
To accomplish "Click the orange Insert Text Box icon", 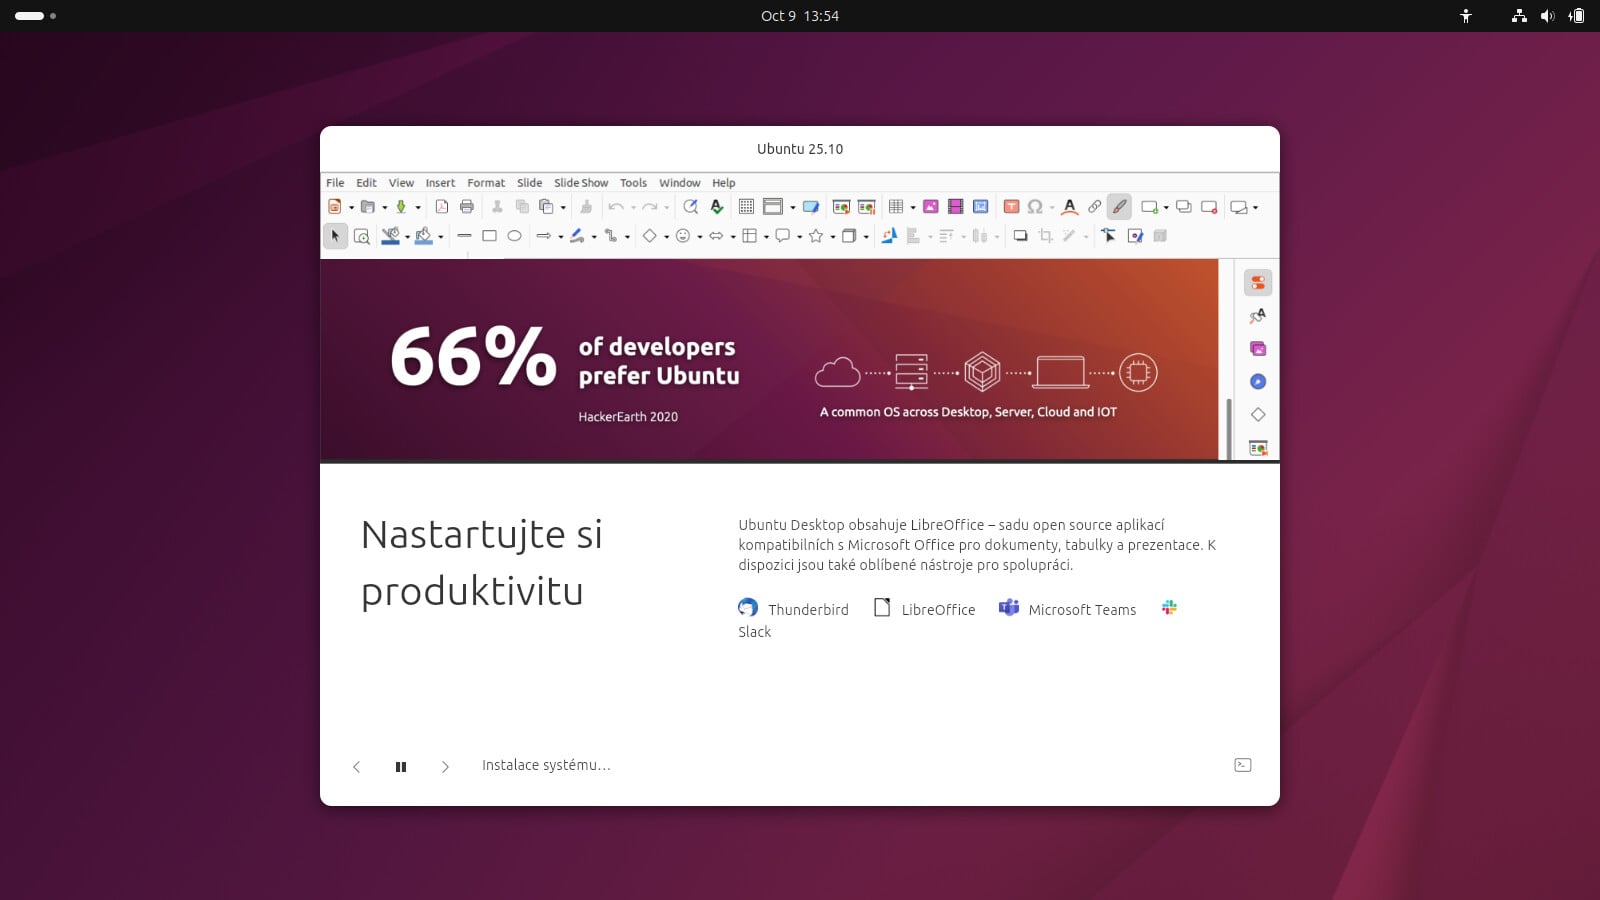I will 1011,207.
